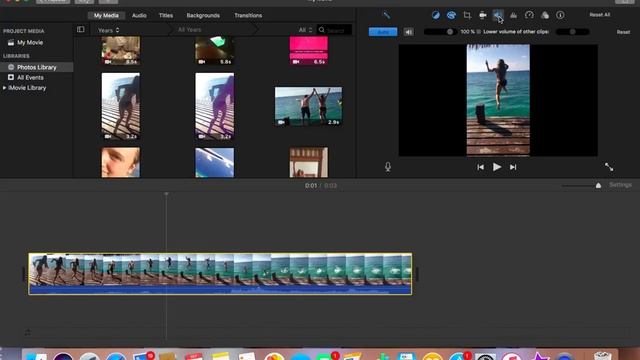Select the 8.5s video thumbnail
The width and height of the screenshot is (640, 360).
pyautogui.click(x=120, y=51)
